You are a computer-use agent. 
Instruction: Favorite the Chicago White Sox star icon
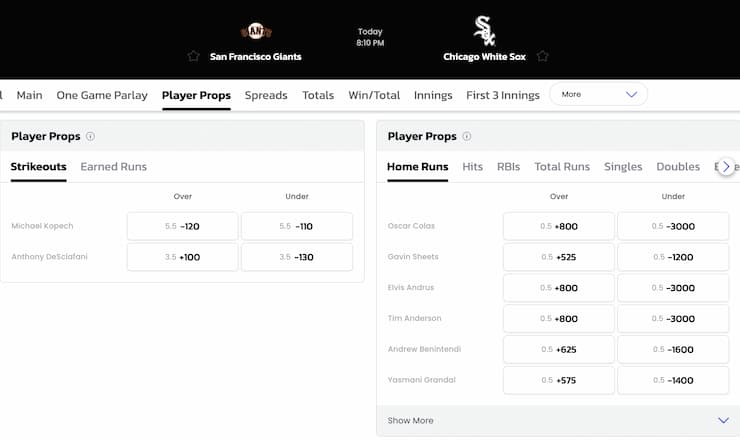click(543, 56)
